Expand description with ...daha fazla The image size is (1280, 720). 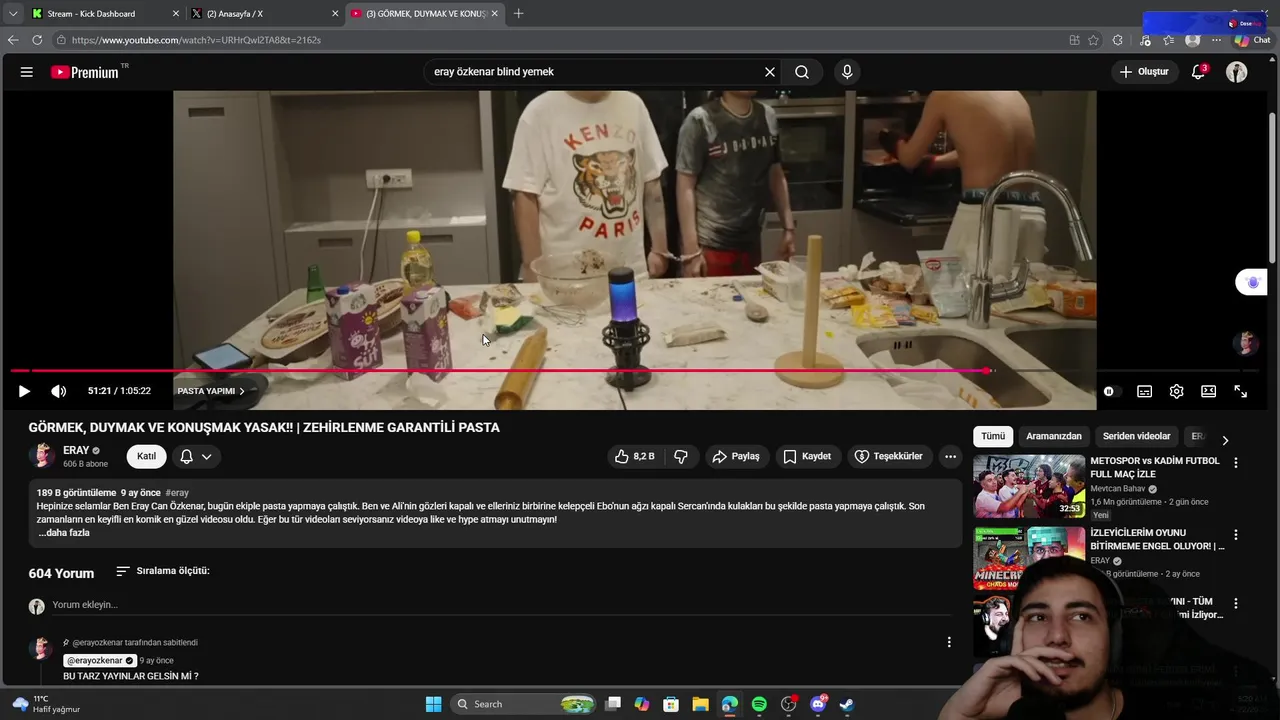click(x=64, y=533)
